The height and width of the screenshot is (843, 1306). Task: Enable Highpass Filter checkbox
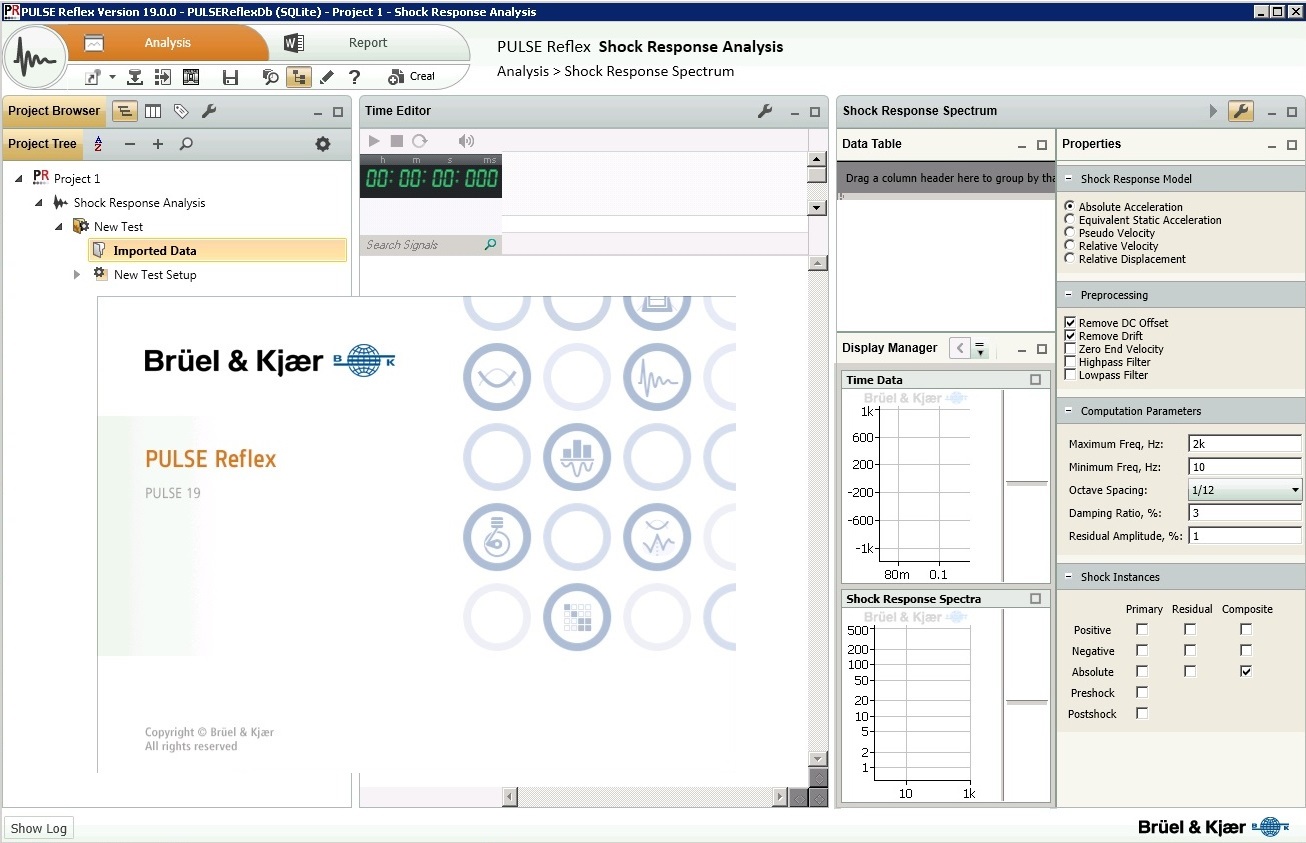point(1071,362)
